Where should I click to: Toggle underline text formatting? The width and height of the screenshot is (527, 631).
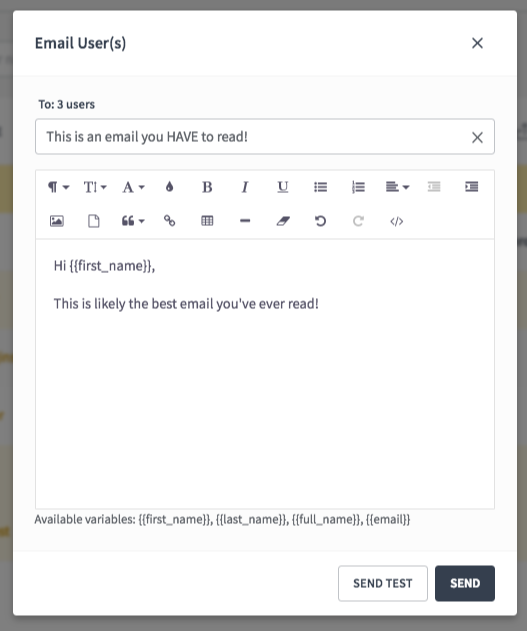[283, 187]
